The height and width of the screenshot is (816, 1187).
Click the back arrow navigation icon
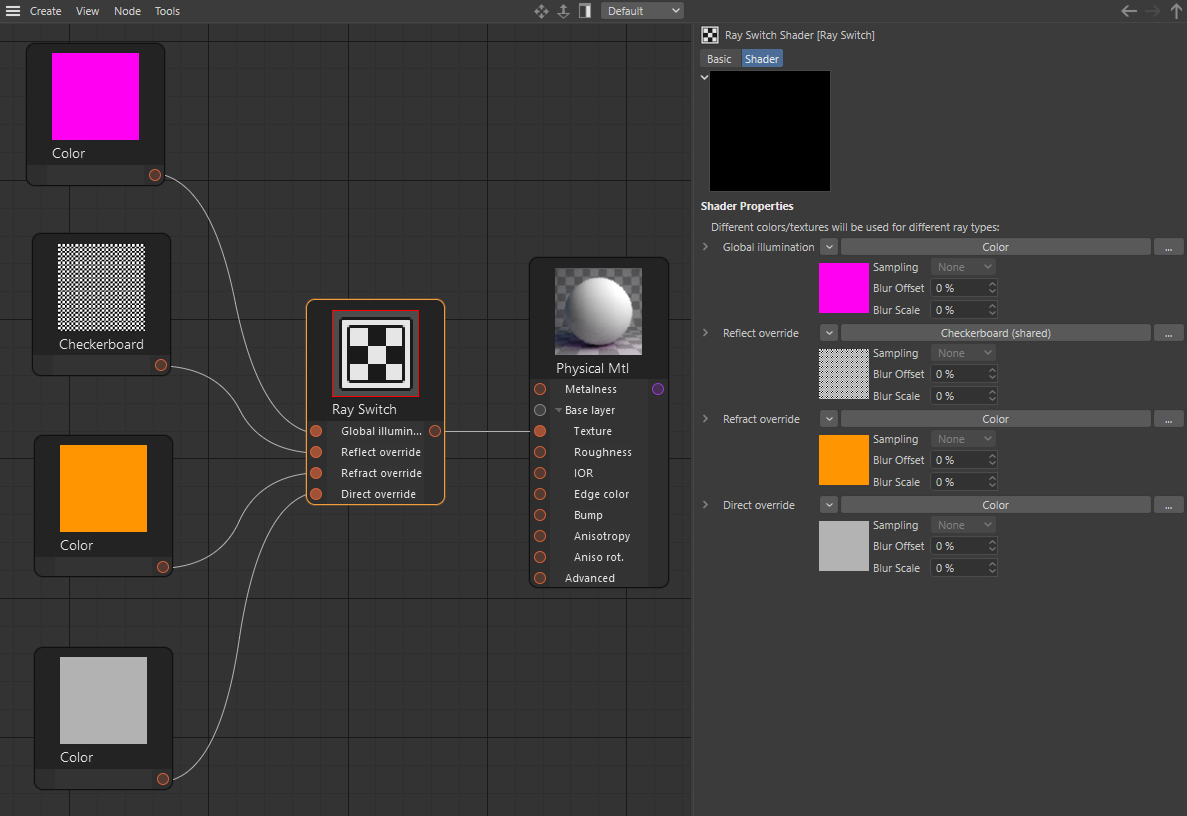point(1129,11)
